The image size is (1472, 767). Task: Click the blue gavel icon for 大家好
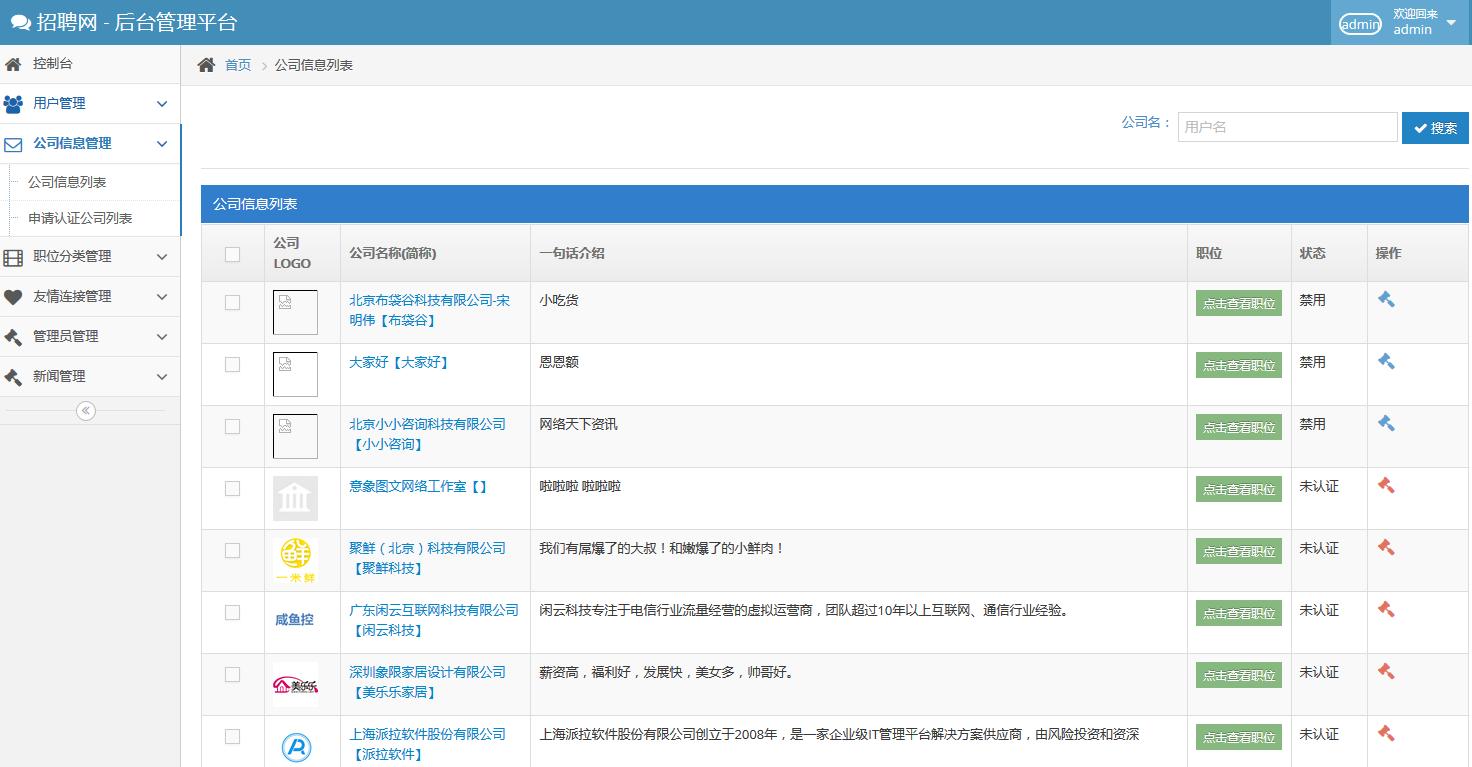click(x=1386, y=361)
